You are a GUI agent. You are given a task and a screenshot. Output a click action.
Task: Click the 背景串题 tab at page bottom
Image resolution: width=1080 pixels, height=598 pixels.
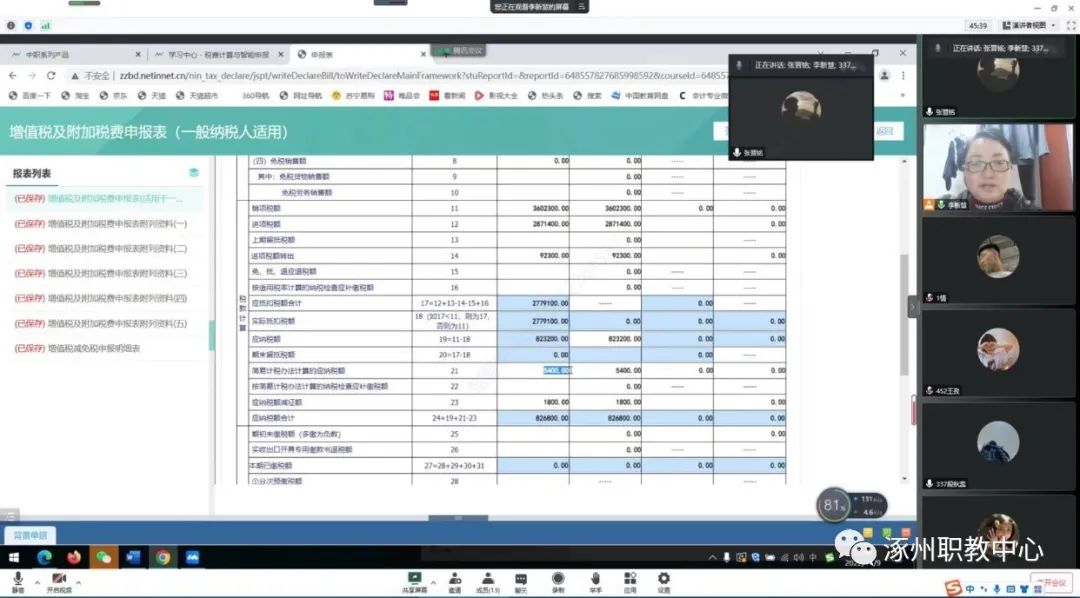point(30,535)
